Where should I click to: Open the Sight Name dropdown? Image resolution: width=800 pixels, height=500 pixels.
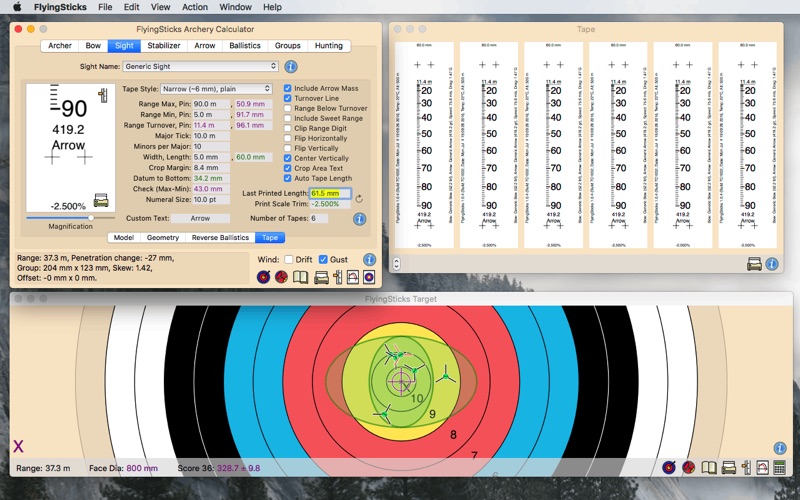201,66
